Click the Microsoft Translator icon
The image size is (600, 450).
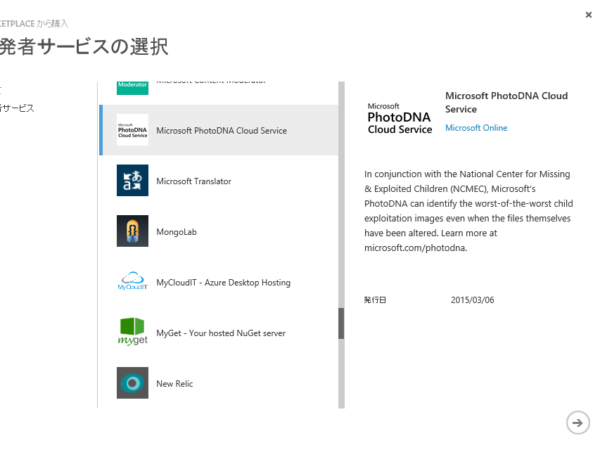tap(132, 180)
